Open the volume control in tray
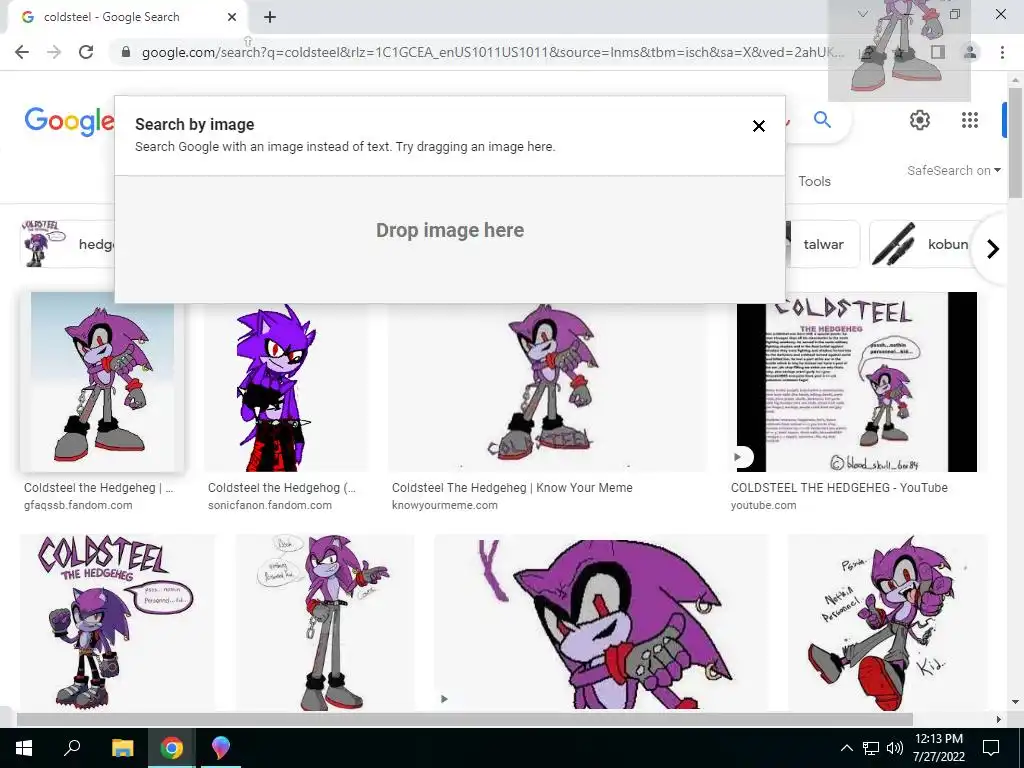 (x=895, y=748)
